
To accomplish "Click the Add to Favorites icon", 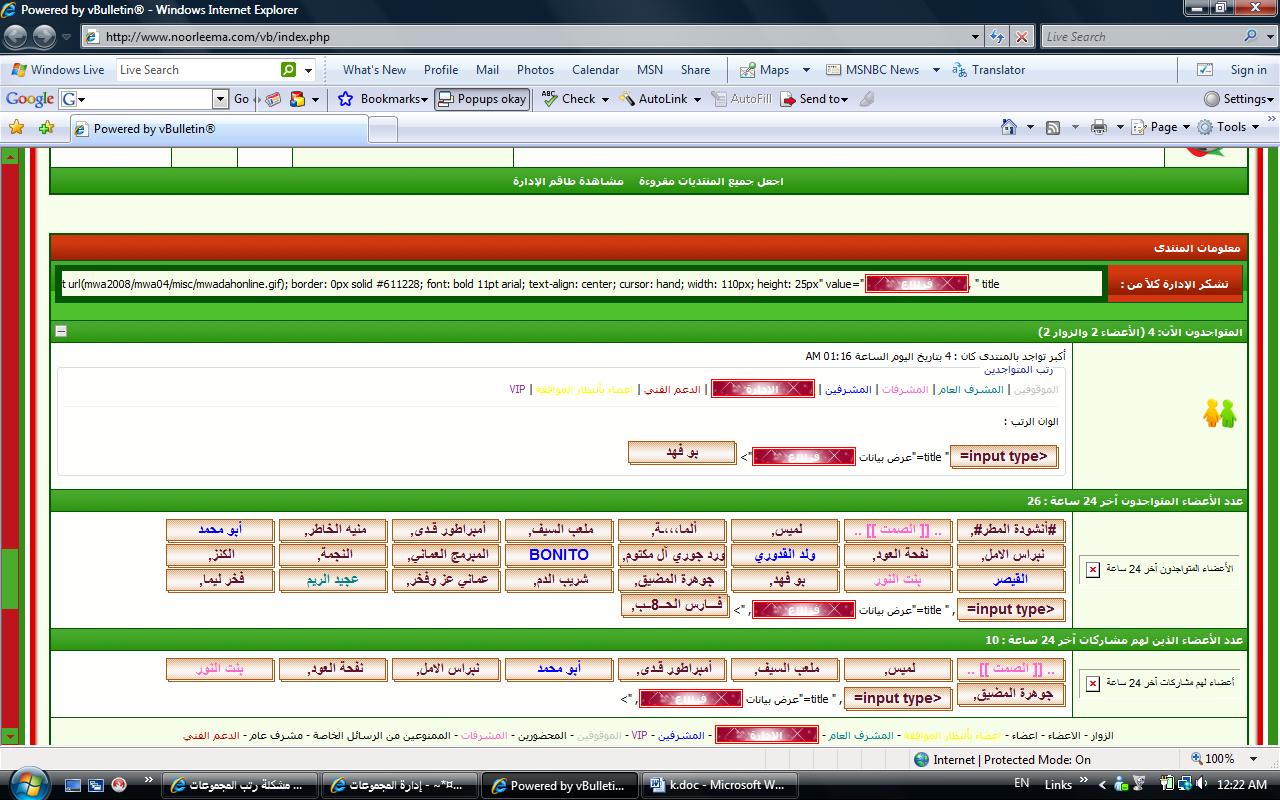I will pos(46,127).
